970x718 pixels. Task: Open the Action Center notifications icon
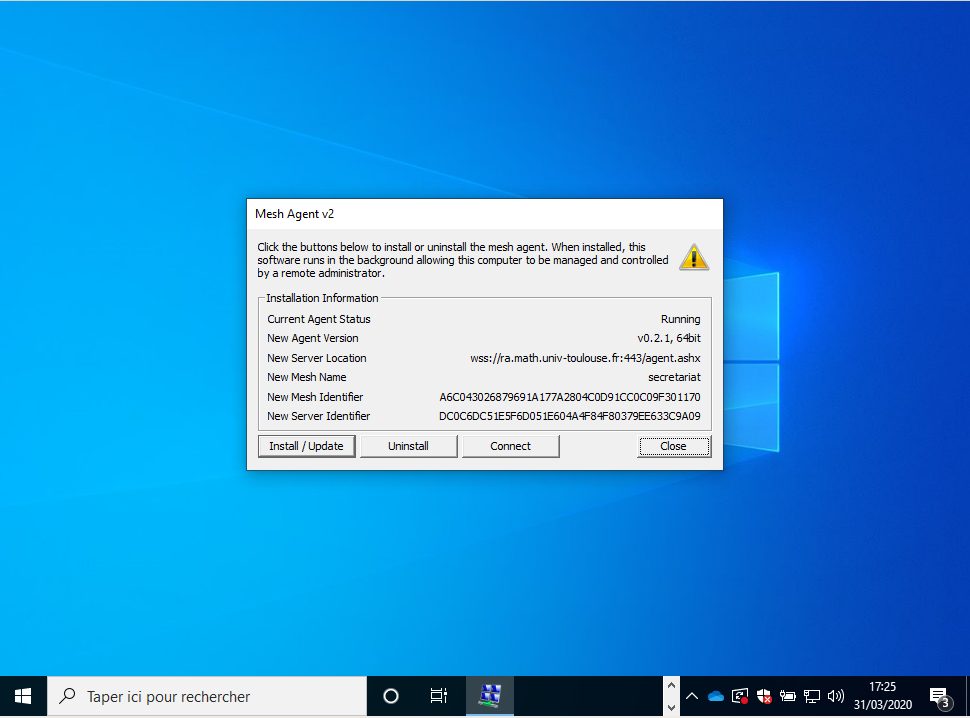point(940,696)
